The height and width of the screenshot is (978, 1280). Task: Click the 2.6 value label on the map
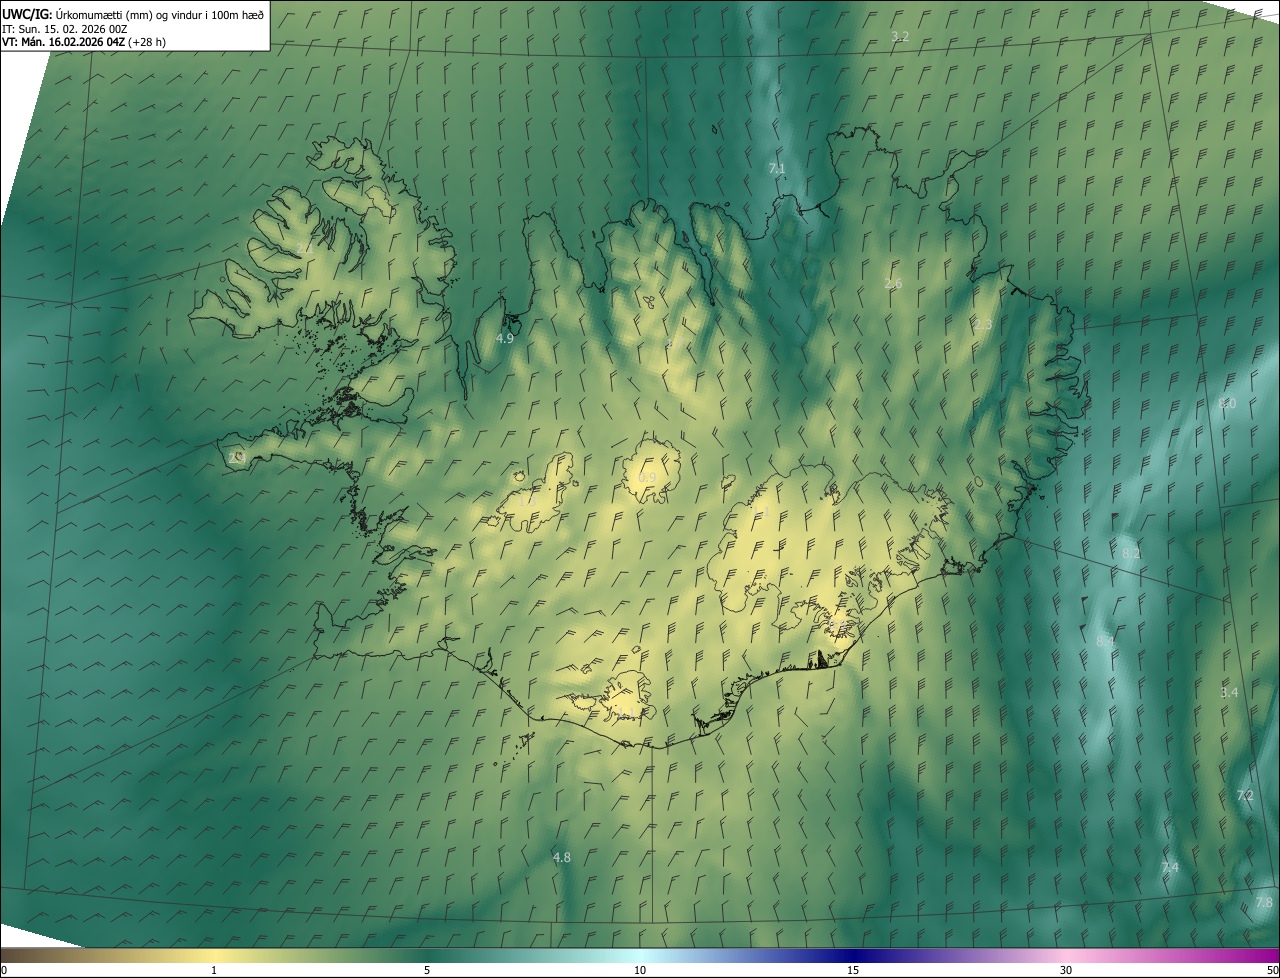pos(893,283)
